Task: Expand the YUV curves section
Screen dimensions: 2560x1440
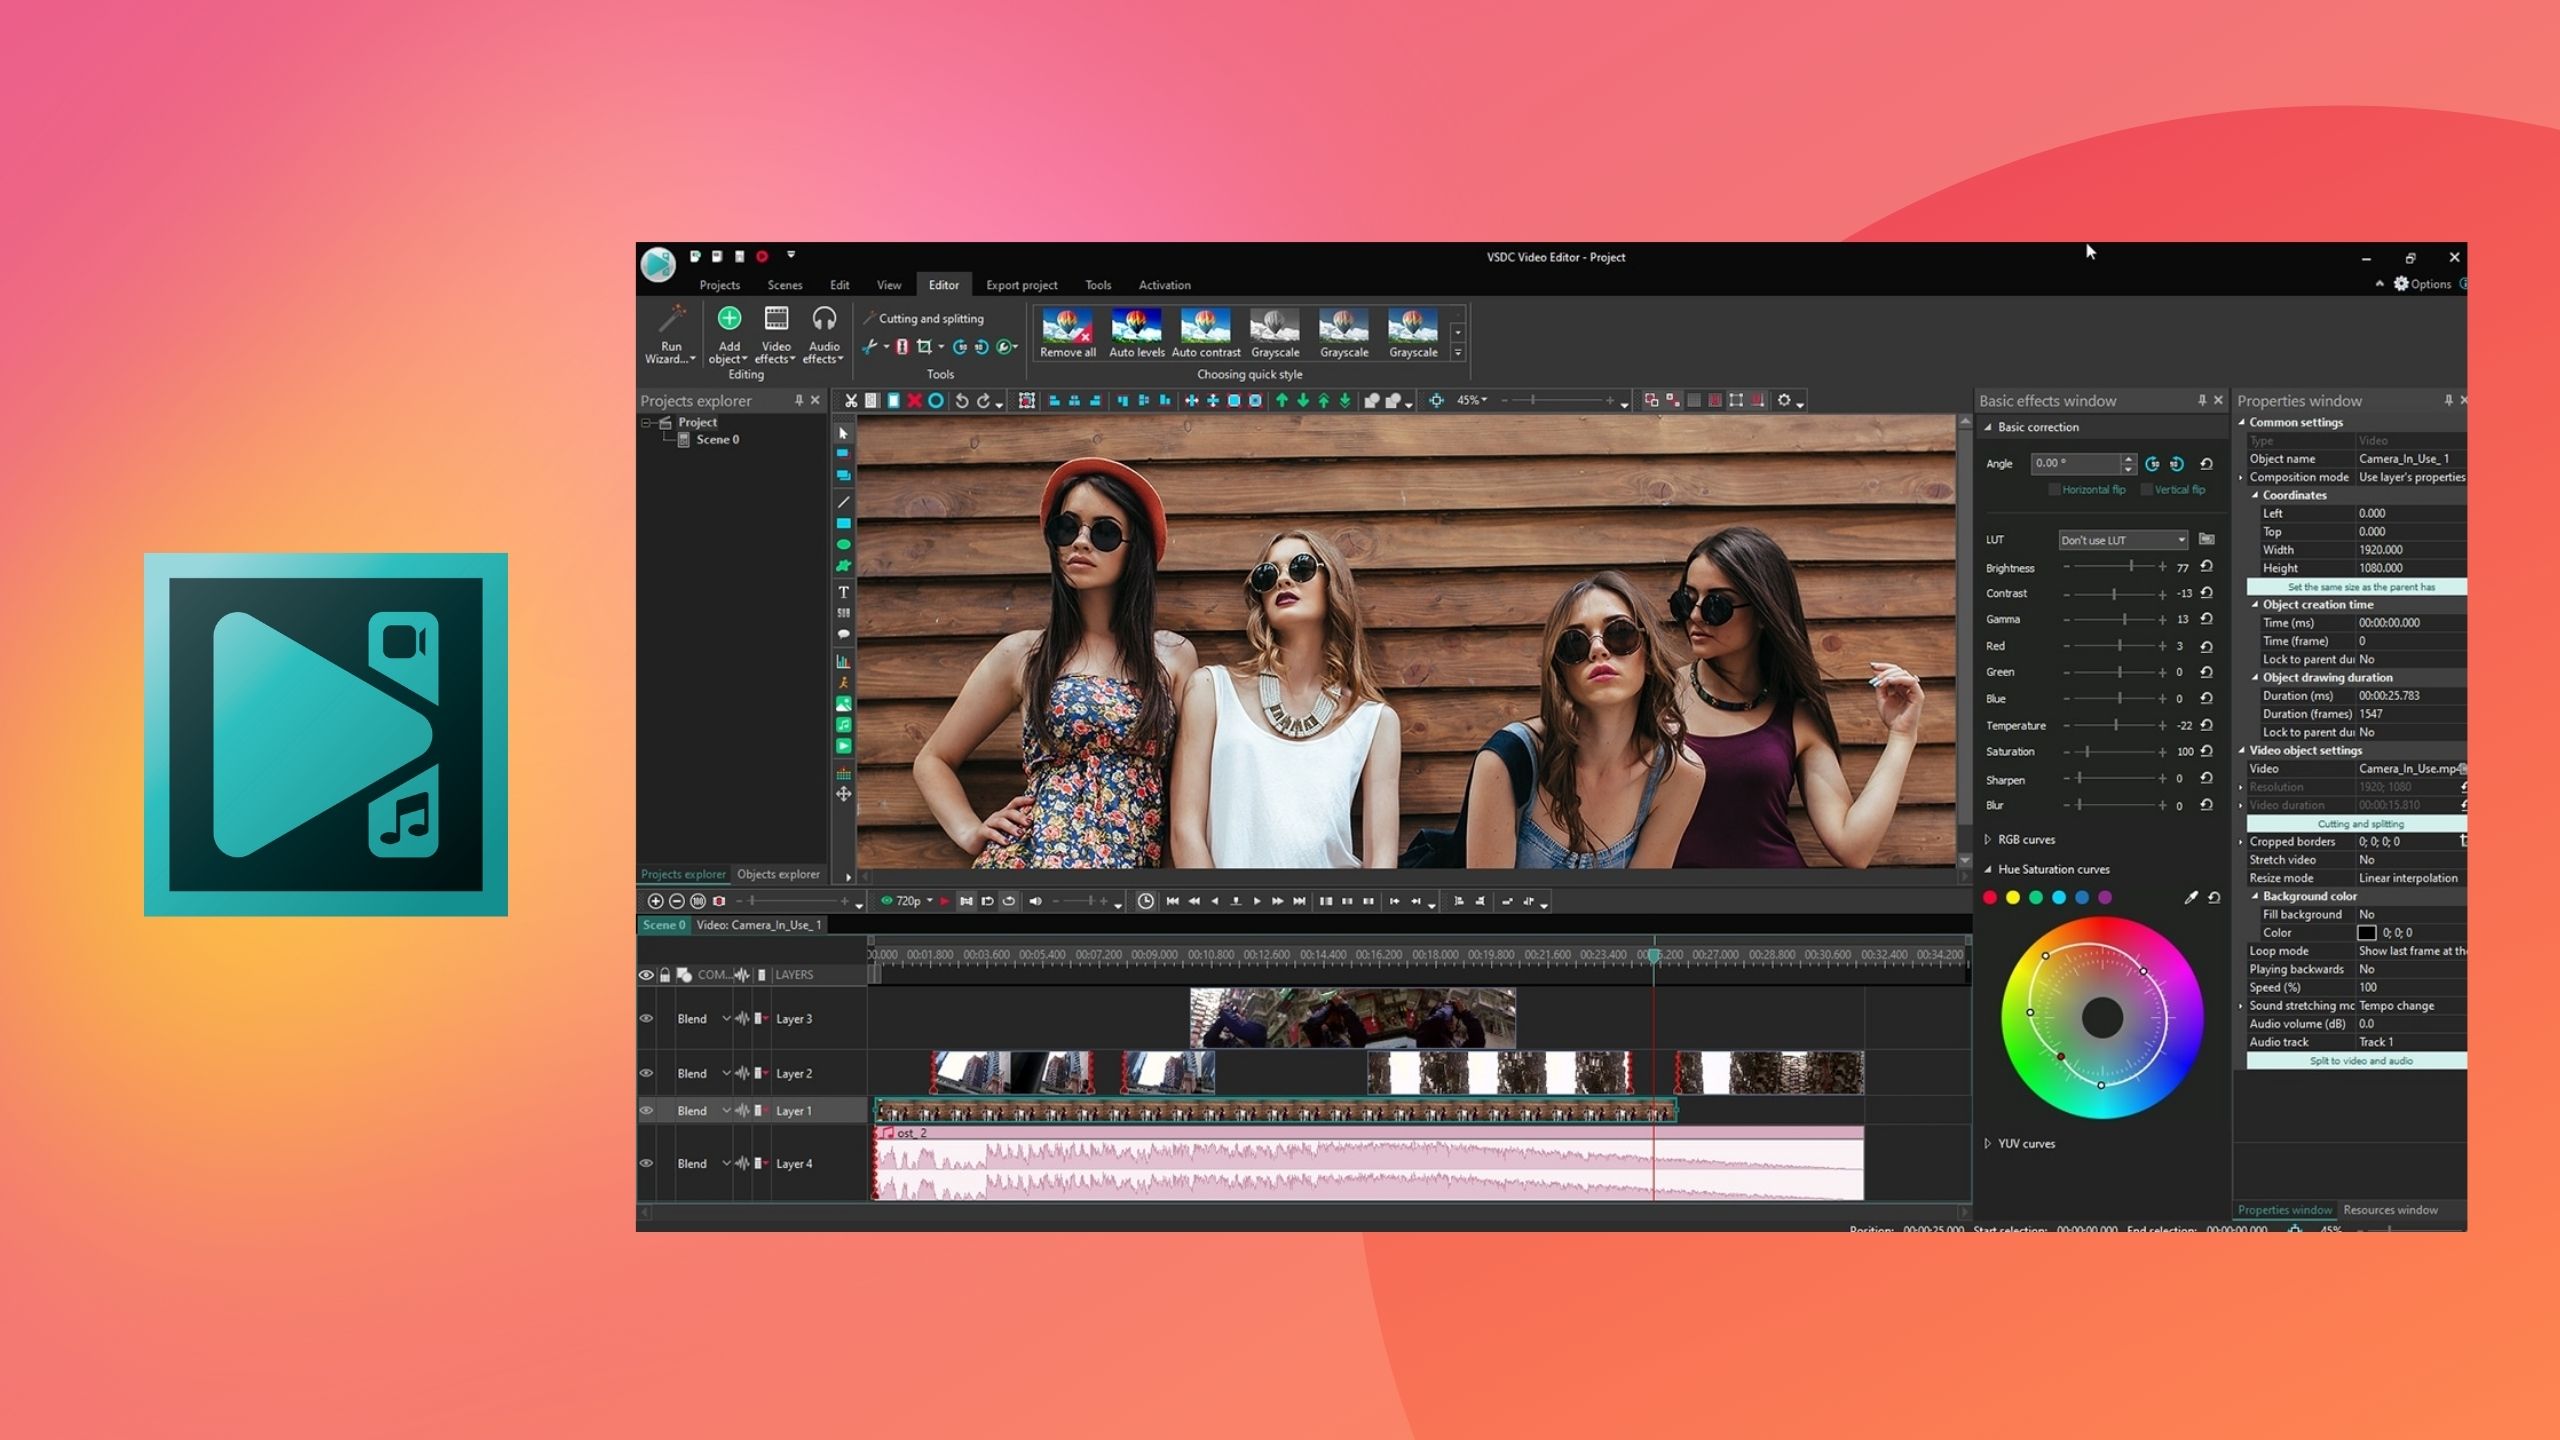Action: coord(1988,1144)
